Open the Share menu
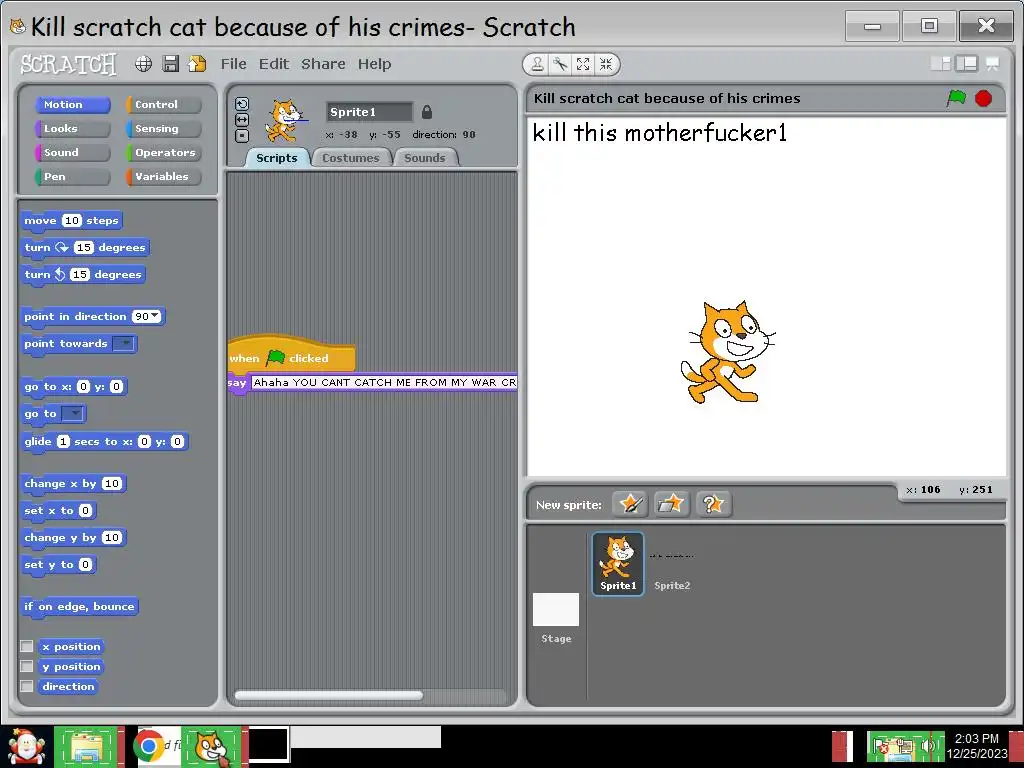1024x768 pixels. [x=323, y=64]
